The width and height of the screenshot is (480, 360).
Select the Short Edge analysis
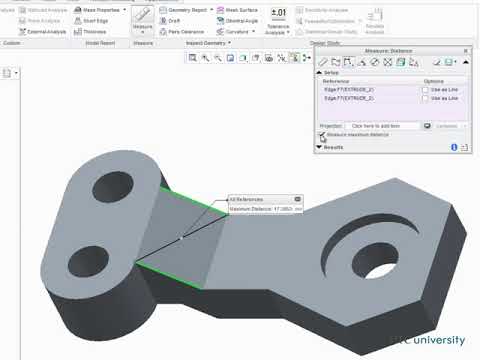click(x=91, y=21)
